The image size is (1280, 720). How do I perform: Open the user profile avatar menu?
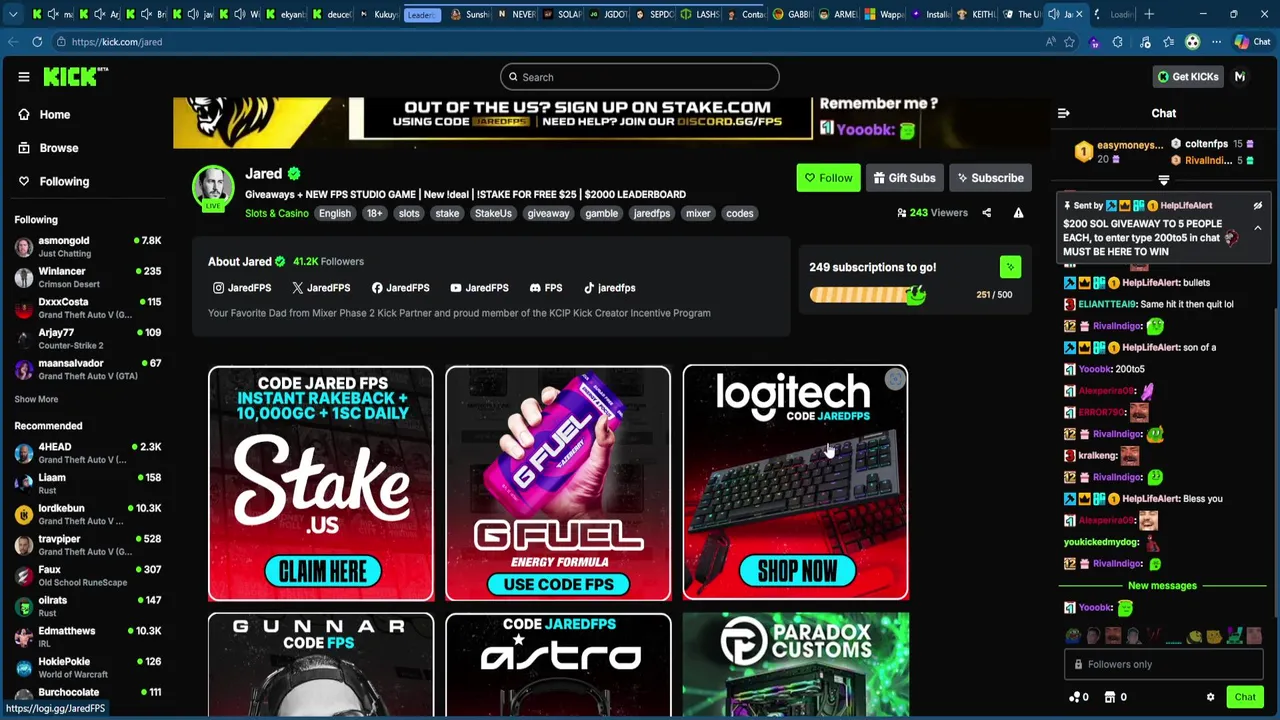click(1240, 77)
